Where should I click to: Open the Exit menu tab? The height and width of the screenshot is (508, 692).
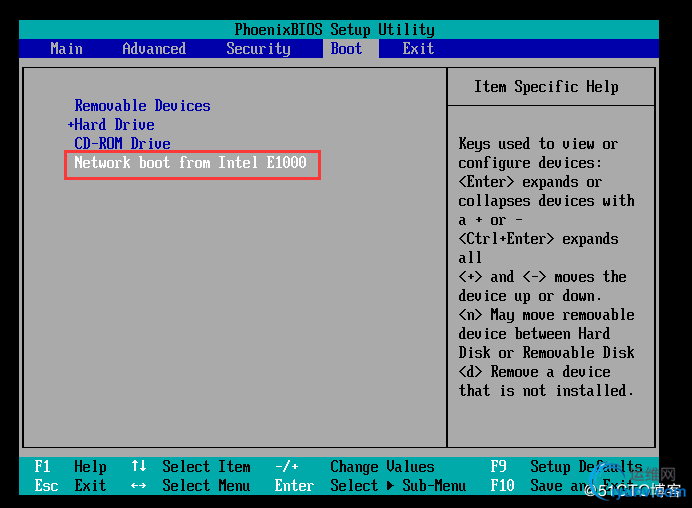point(418,49)
